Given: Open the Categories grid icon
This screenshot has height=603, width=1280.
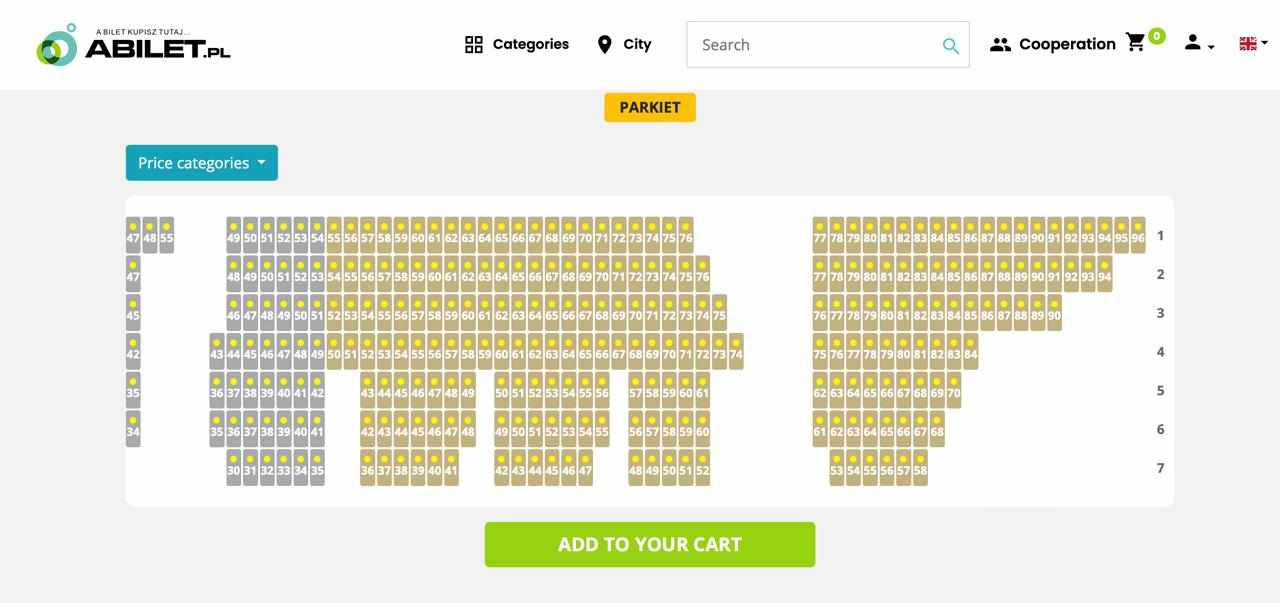Looking at the screenshot, I should point(474,44).
